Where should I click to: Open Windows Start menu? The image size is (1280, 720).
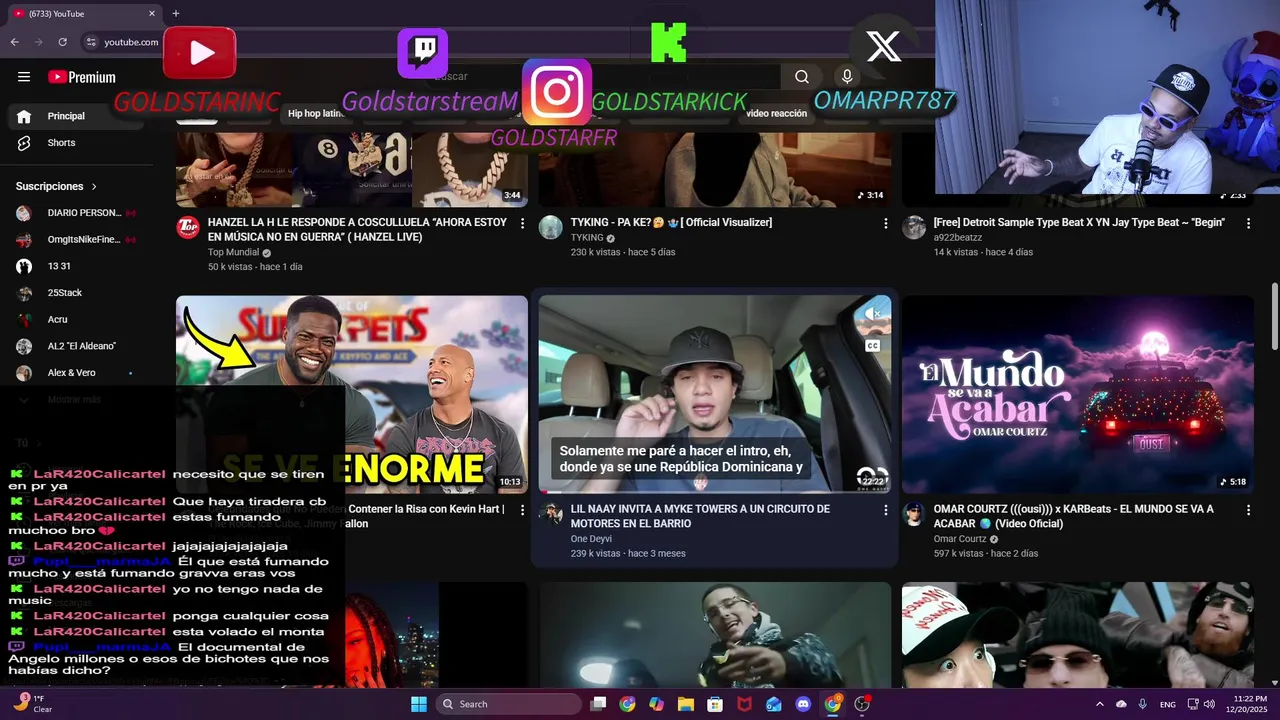point(419,704)
